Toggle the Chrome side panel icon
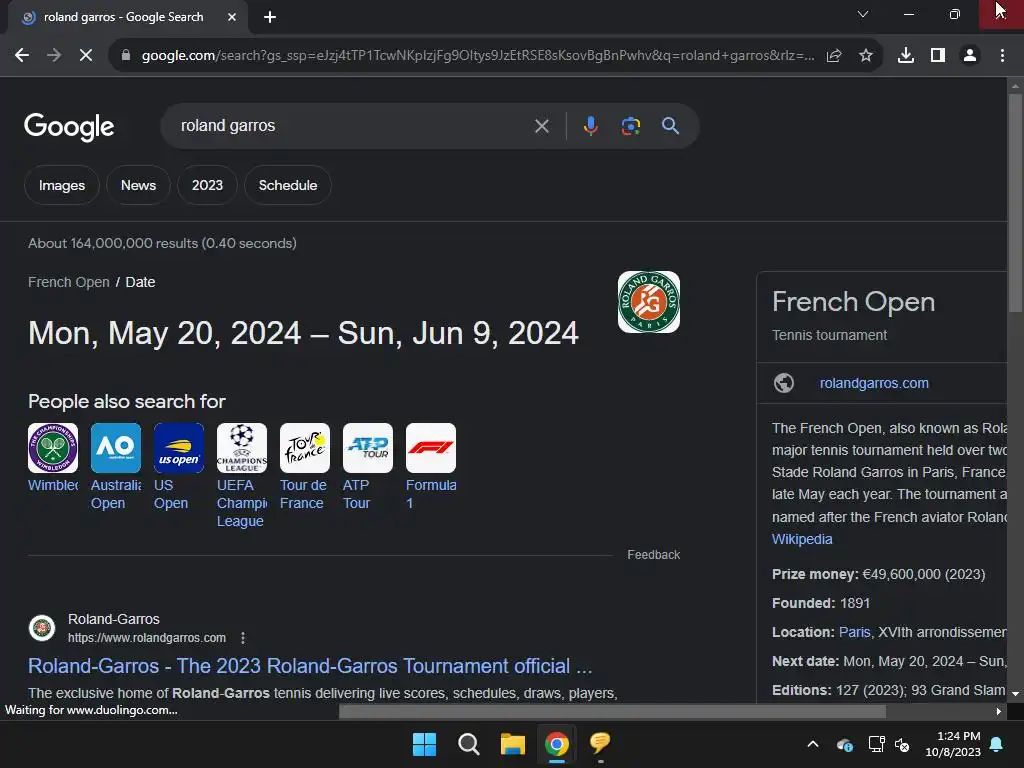Image resolution: width=1024 pixels, height=768 pixels. 938,56
